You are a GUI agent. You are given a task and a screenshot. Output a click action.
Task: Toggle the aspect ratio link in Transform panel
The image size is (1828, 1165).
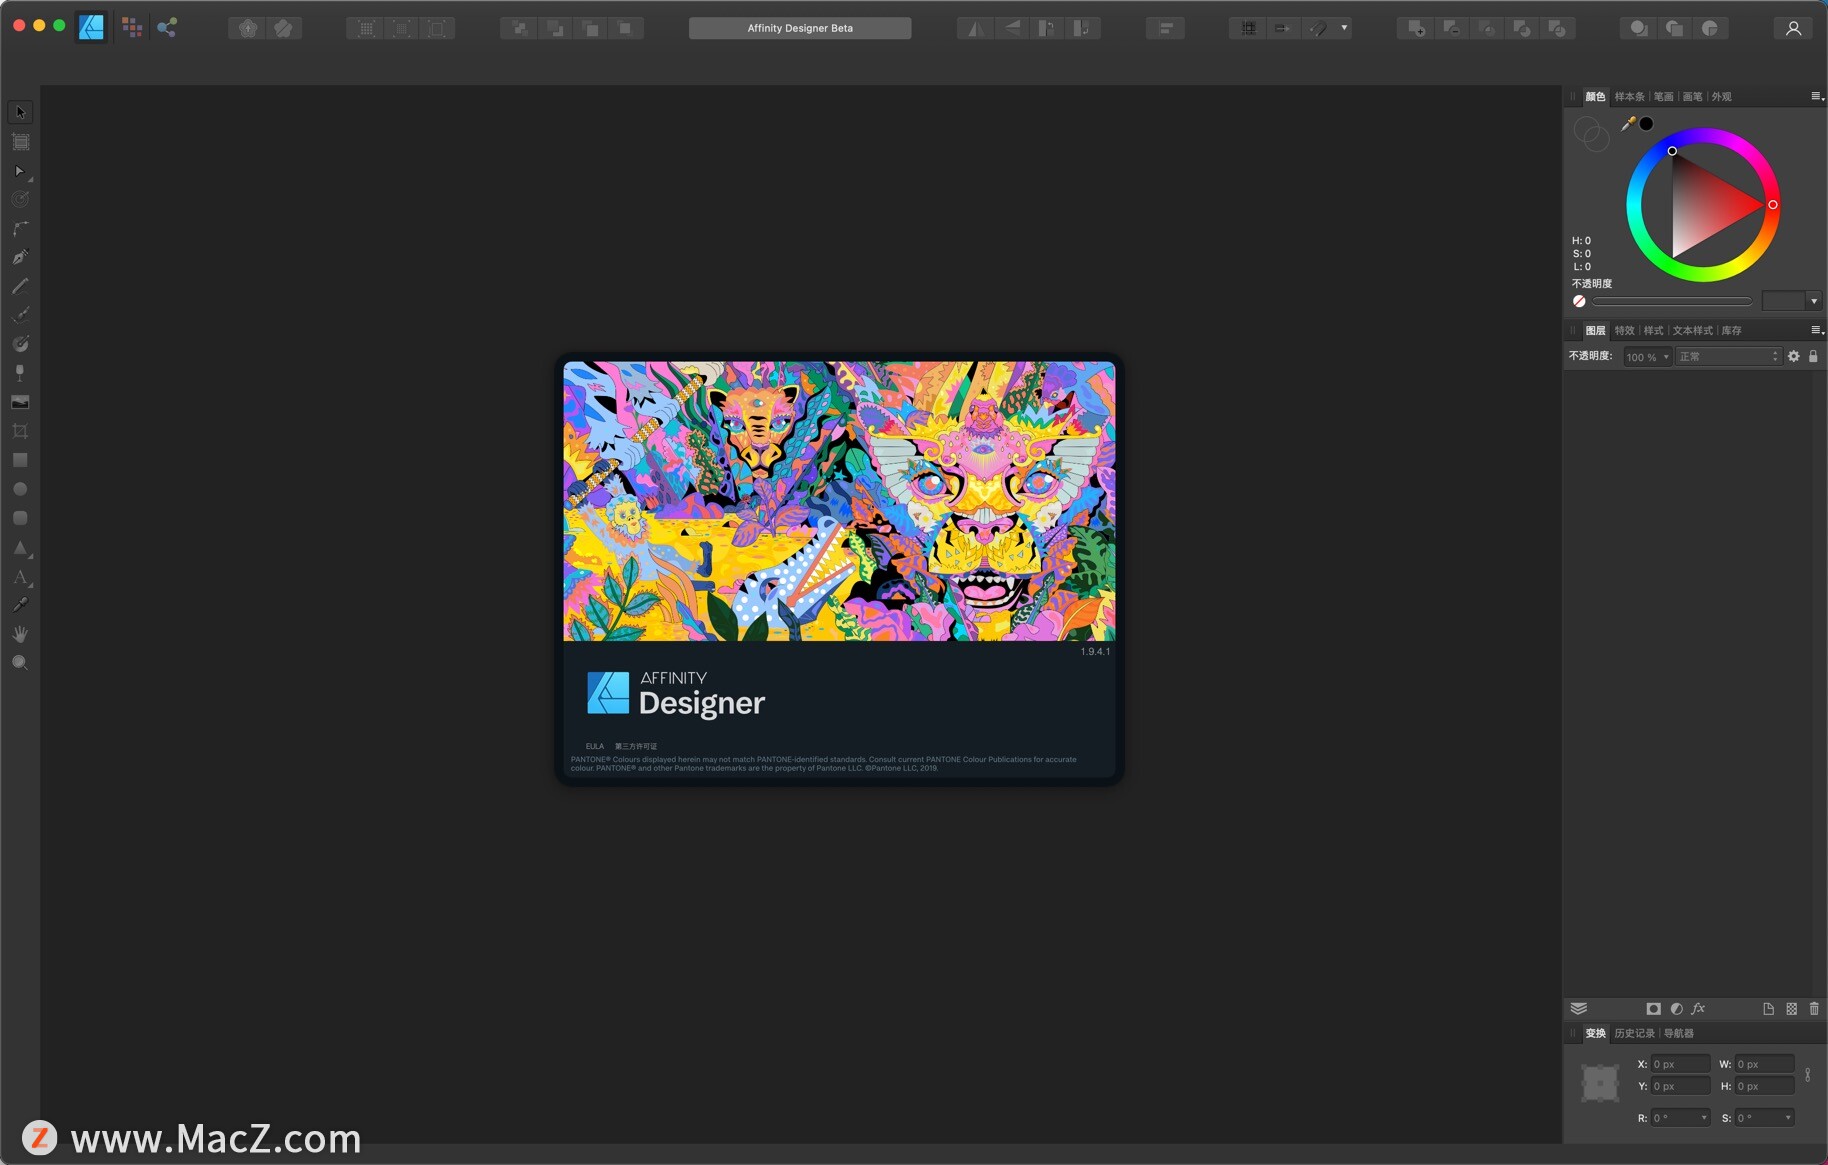pyautogui.click(x=1808, y=1077)
